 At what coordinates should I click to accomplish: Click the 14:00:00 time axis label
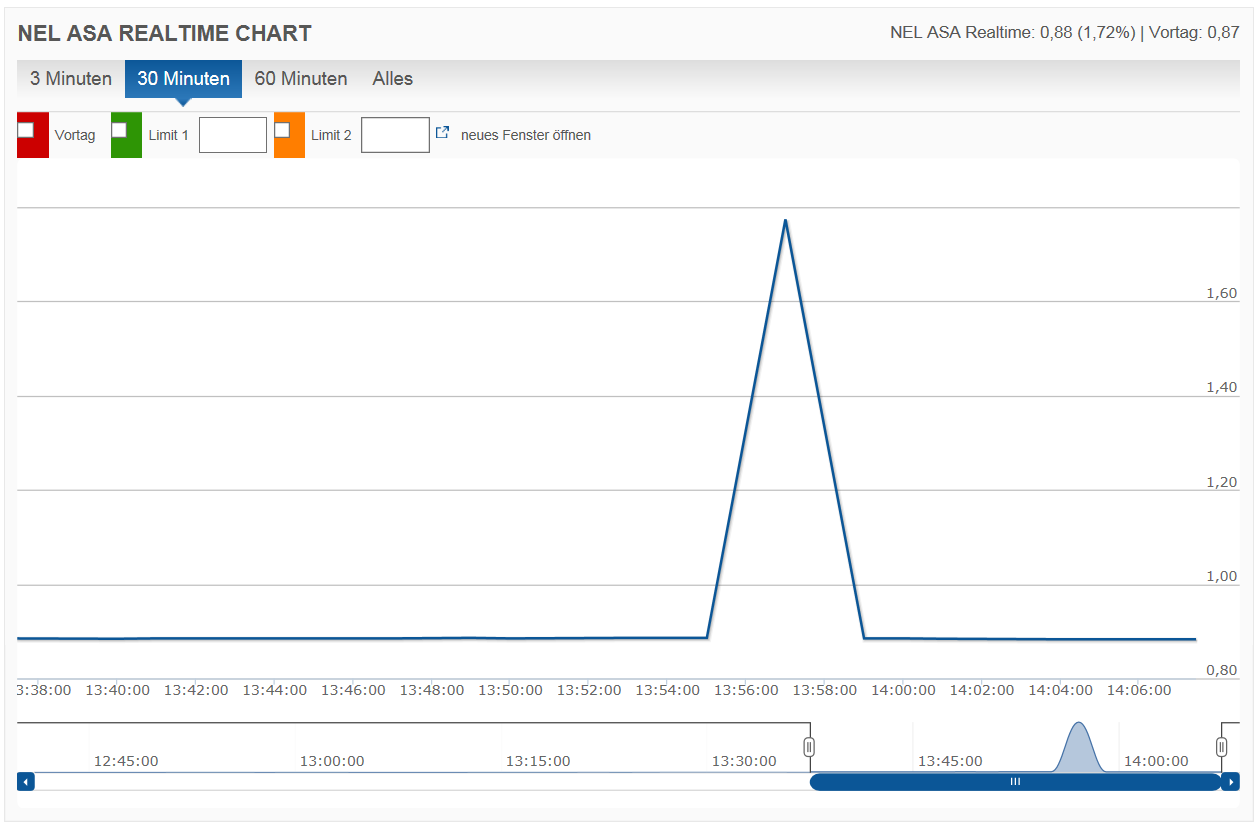click(903, 690)
